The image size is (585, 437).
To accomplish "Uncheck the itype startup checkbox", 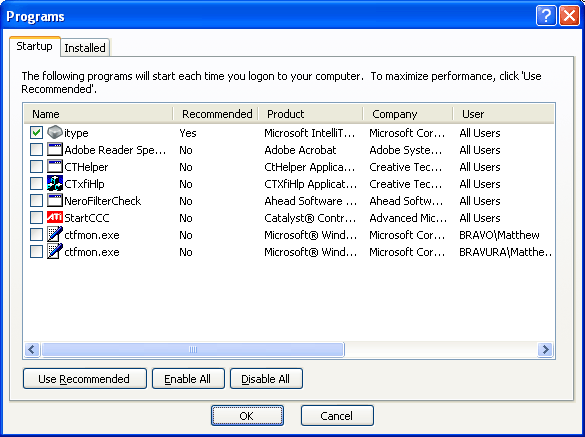I will coord(37,132).
